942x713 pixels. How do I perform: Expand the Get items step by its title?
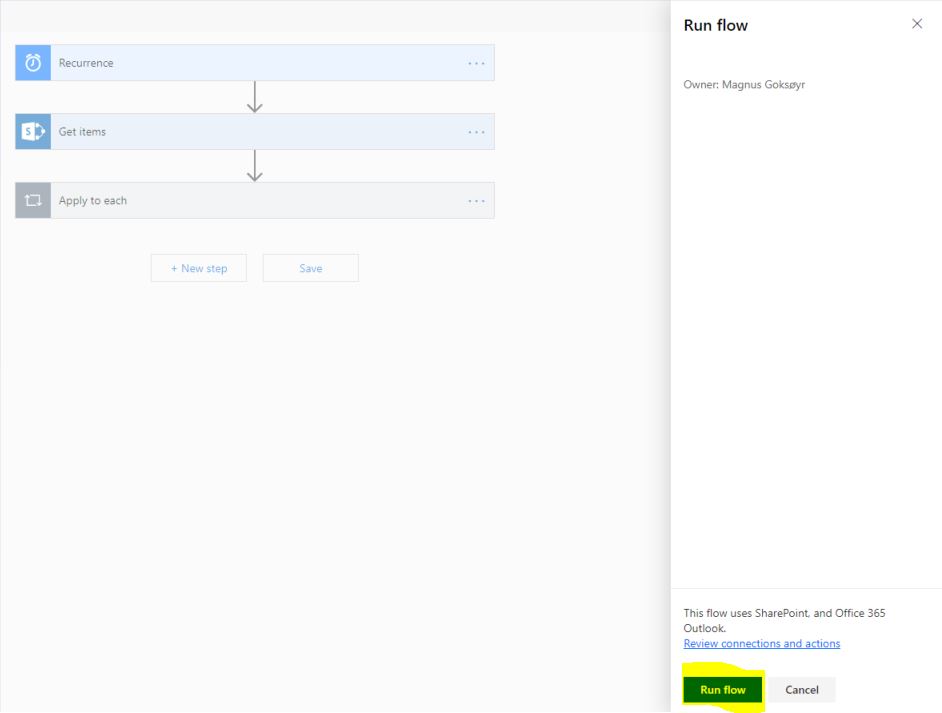click(x=82, y=132)
